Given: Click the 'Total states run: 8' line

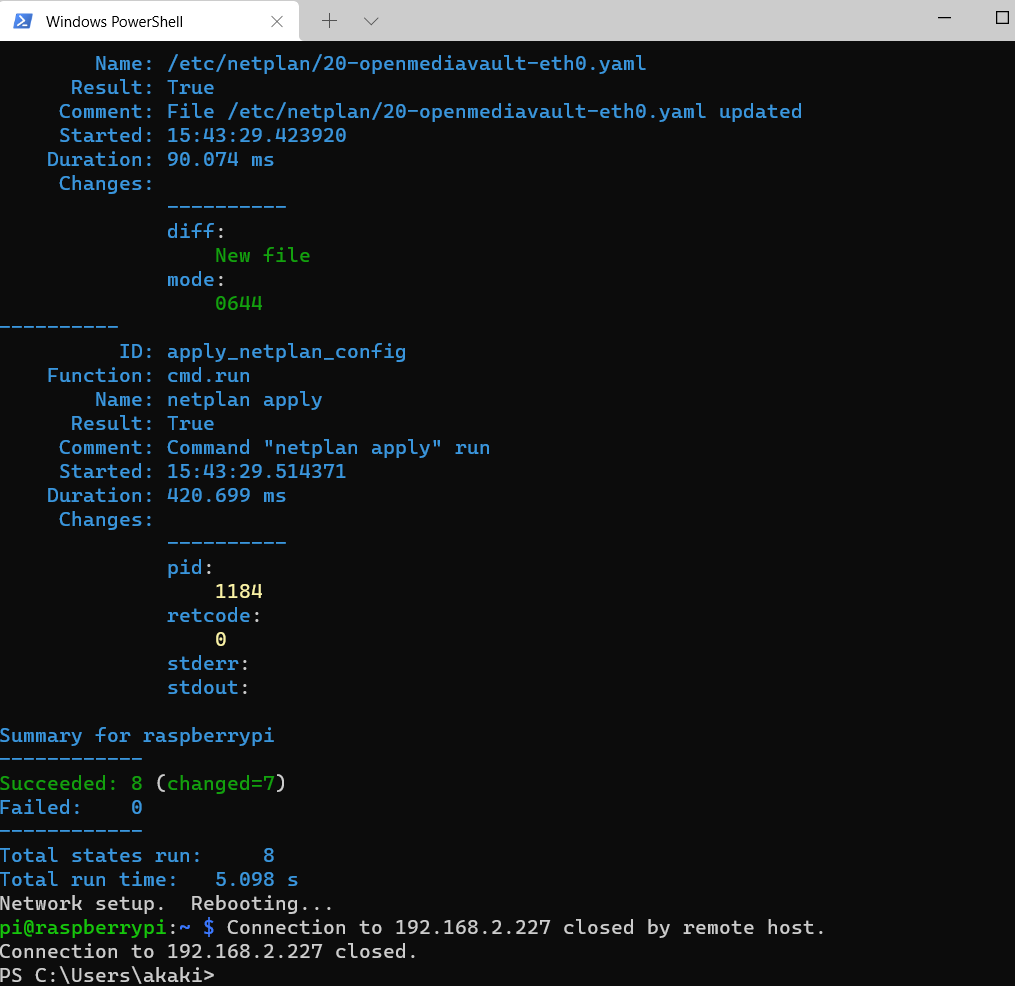Looking at the screenshot, I should [137, 855].
